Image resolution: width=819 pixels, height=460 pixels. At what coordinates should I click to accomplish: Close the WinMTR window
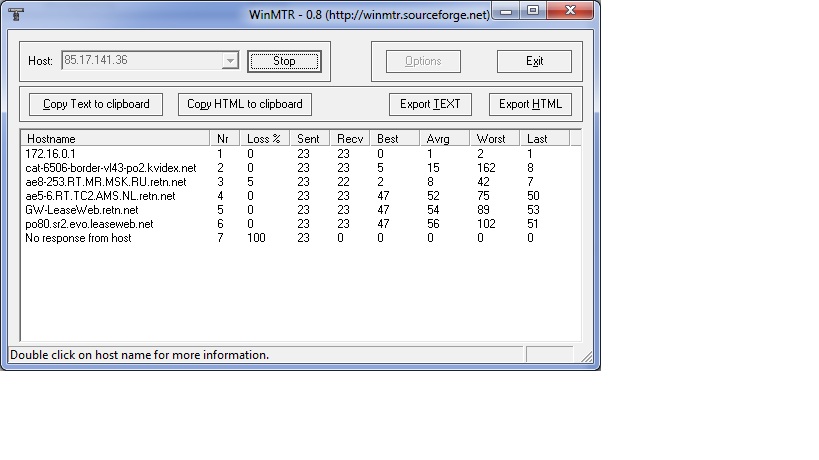pos(570,10)
